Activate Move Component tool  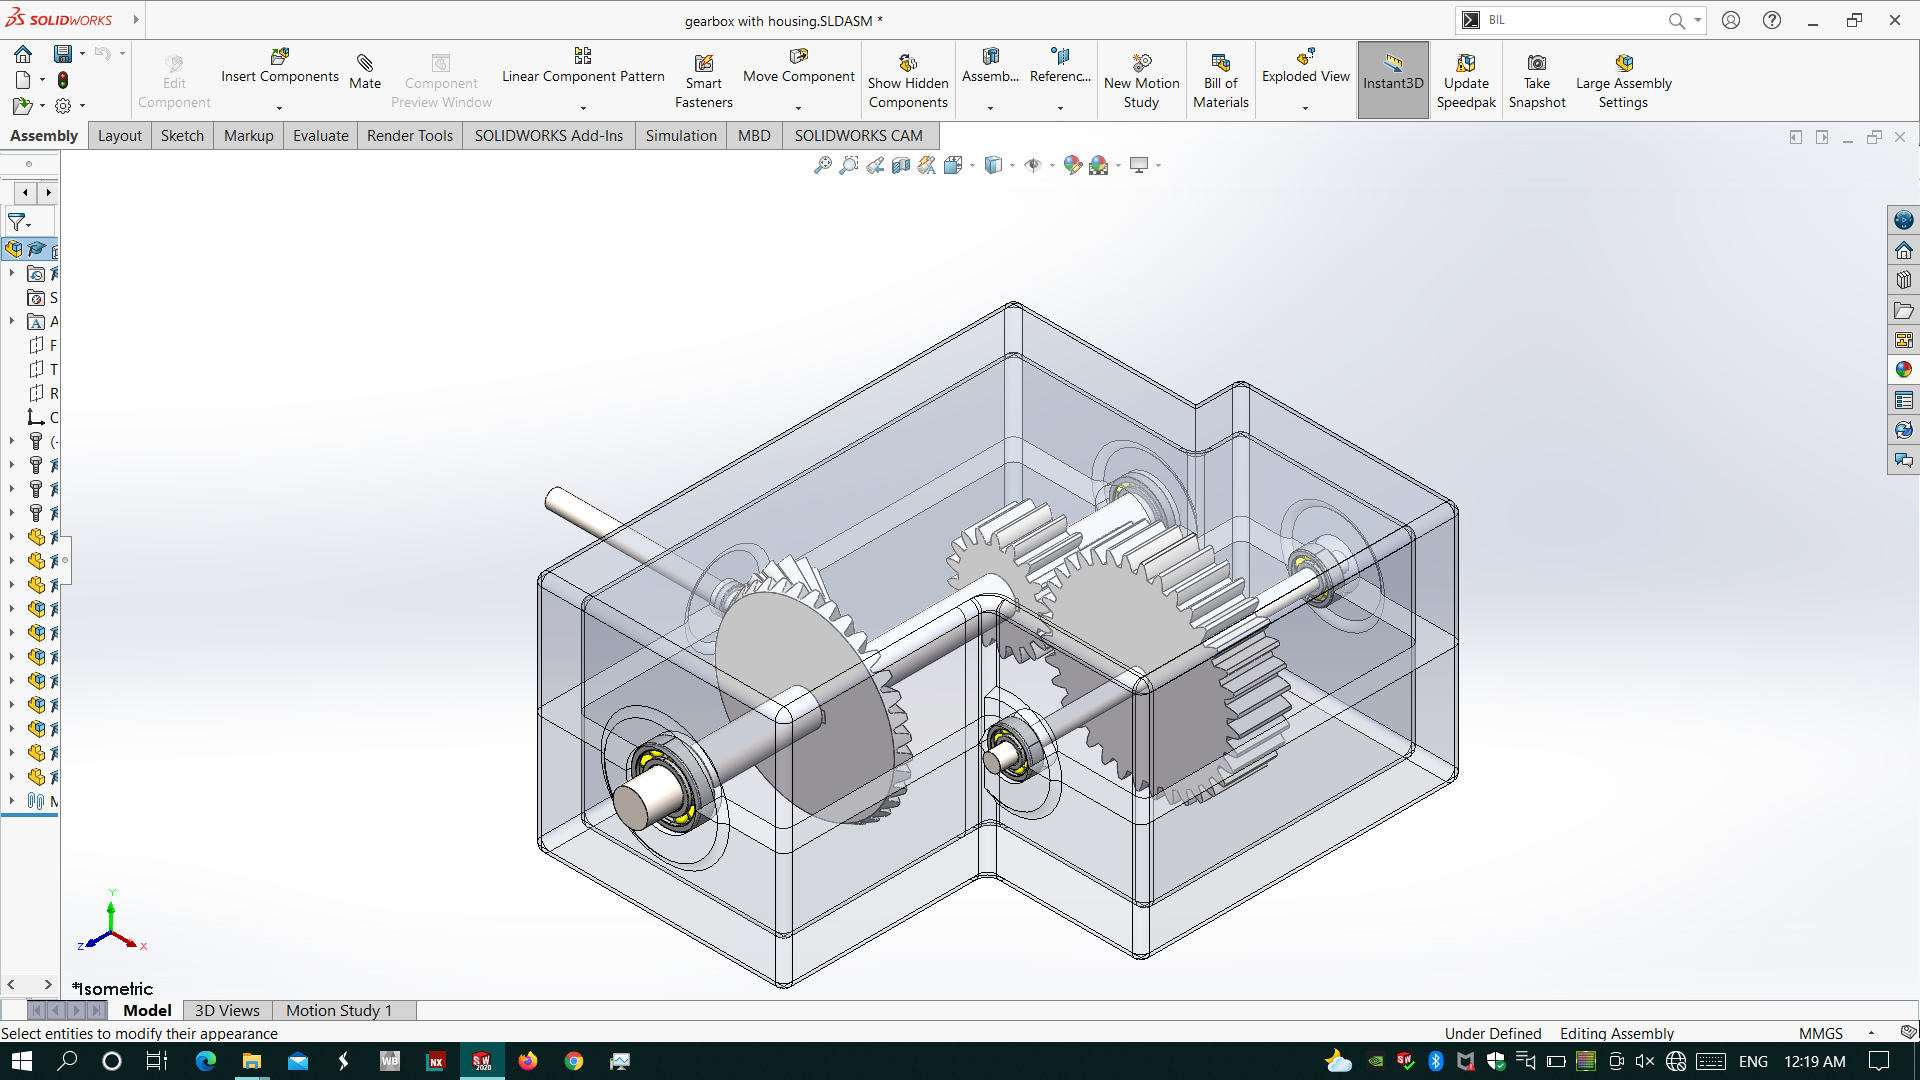point(798,67)
